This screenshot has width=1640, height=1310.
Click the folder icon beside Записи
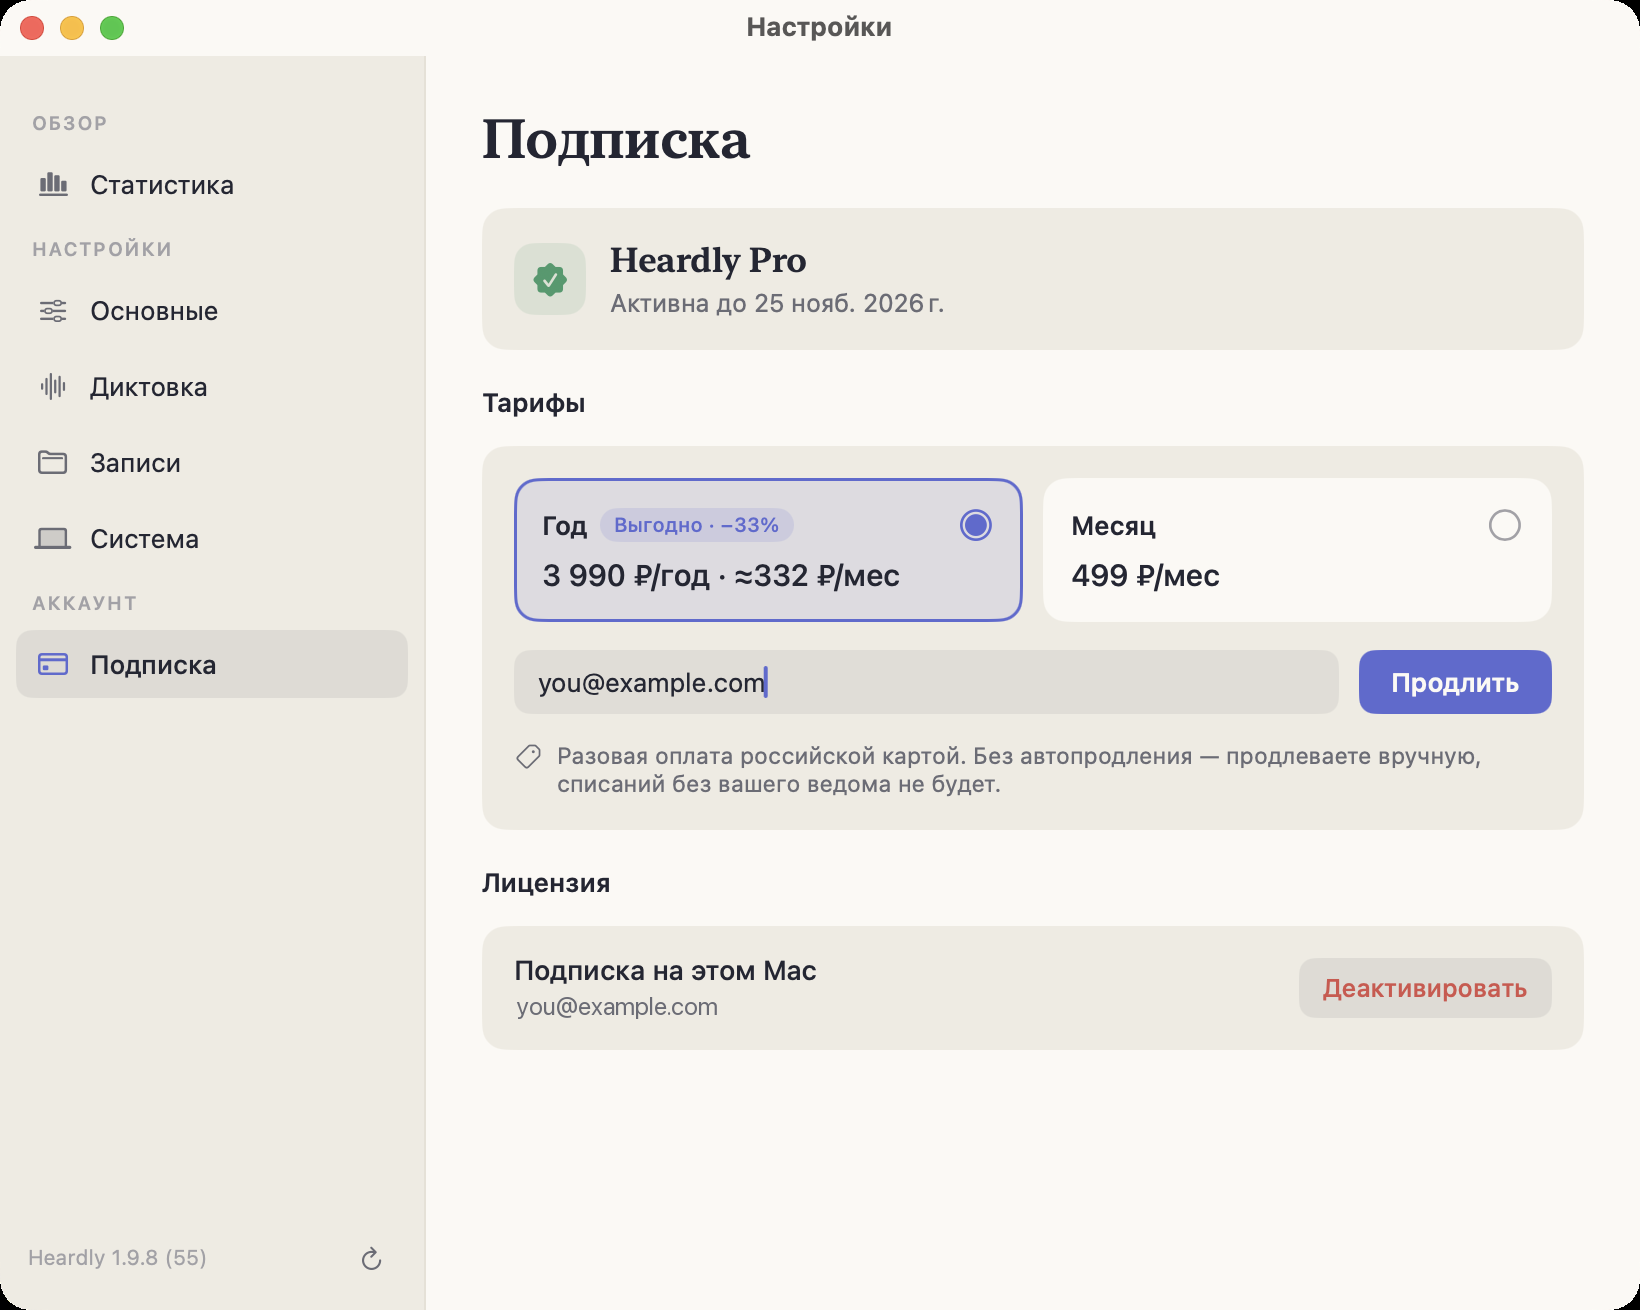pos(53,463)
